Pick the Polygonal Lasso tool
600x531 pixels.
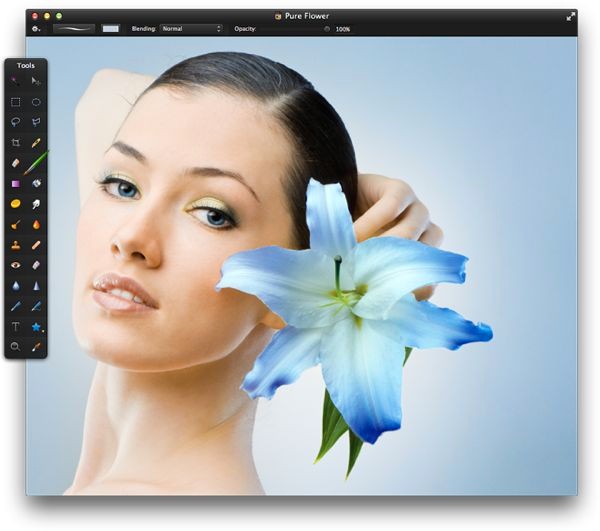point(36,122)
